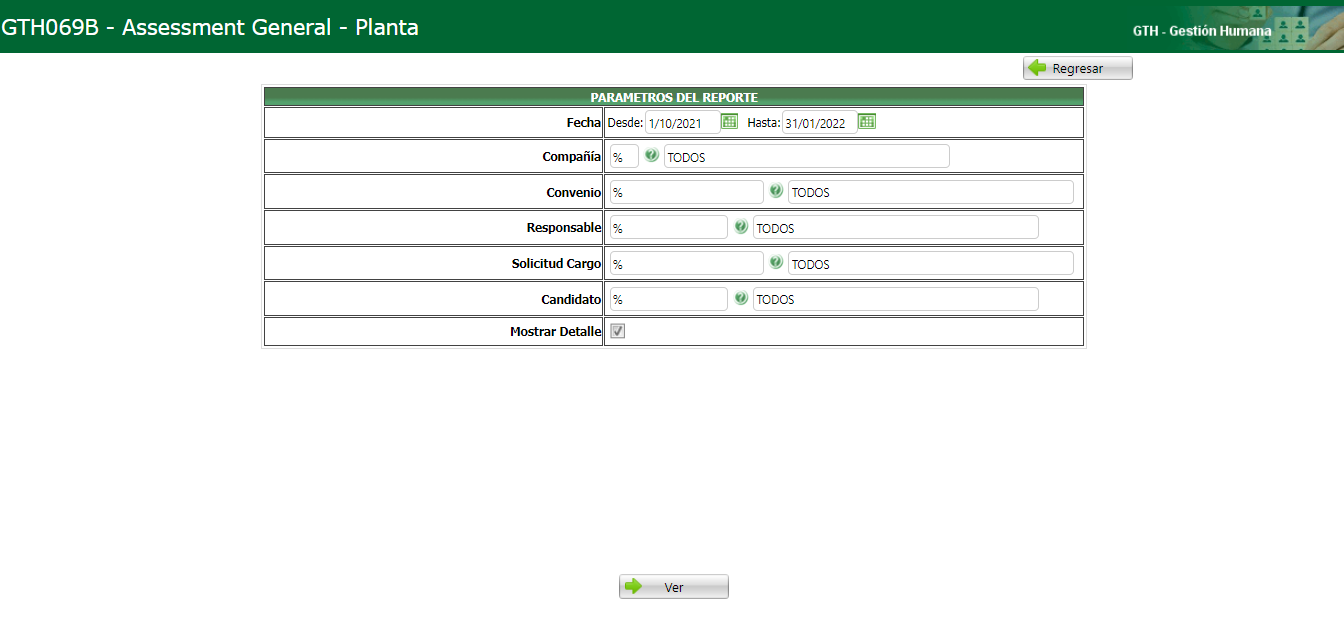This screenshot has width=1344, height=631.
Task: Open Convenio lookup help icon
Action: pyautogui.click(x=776, y=191)
